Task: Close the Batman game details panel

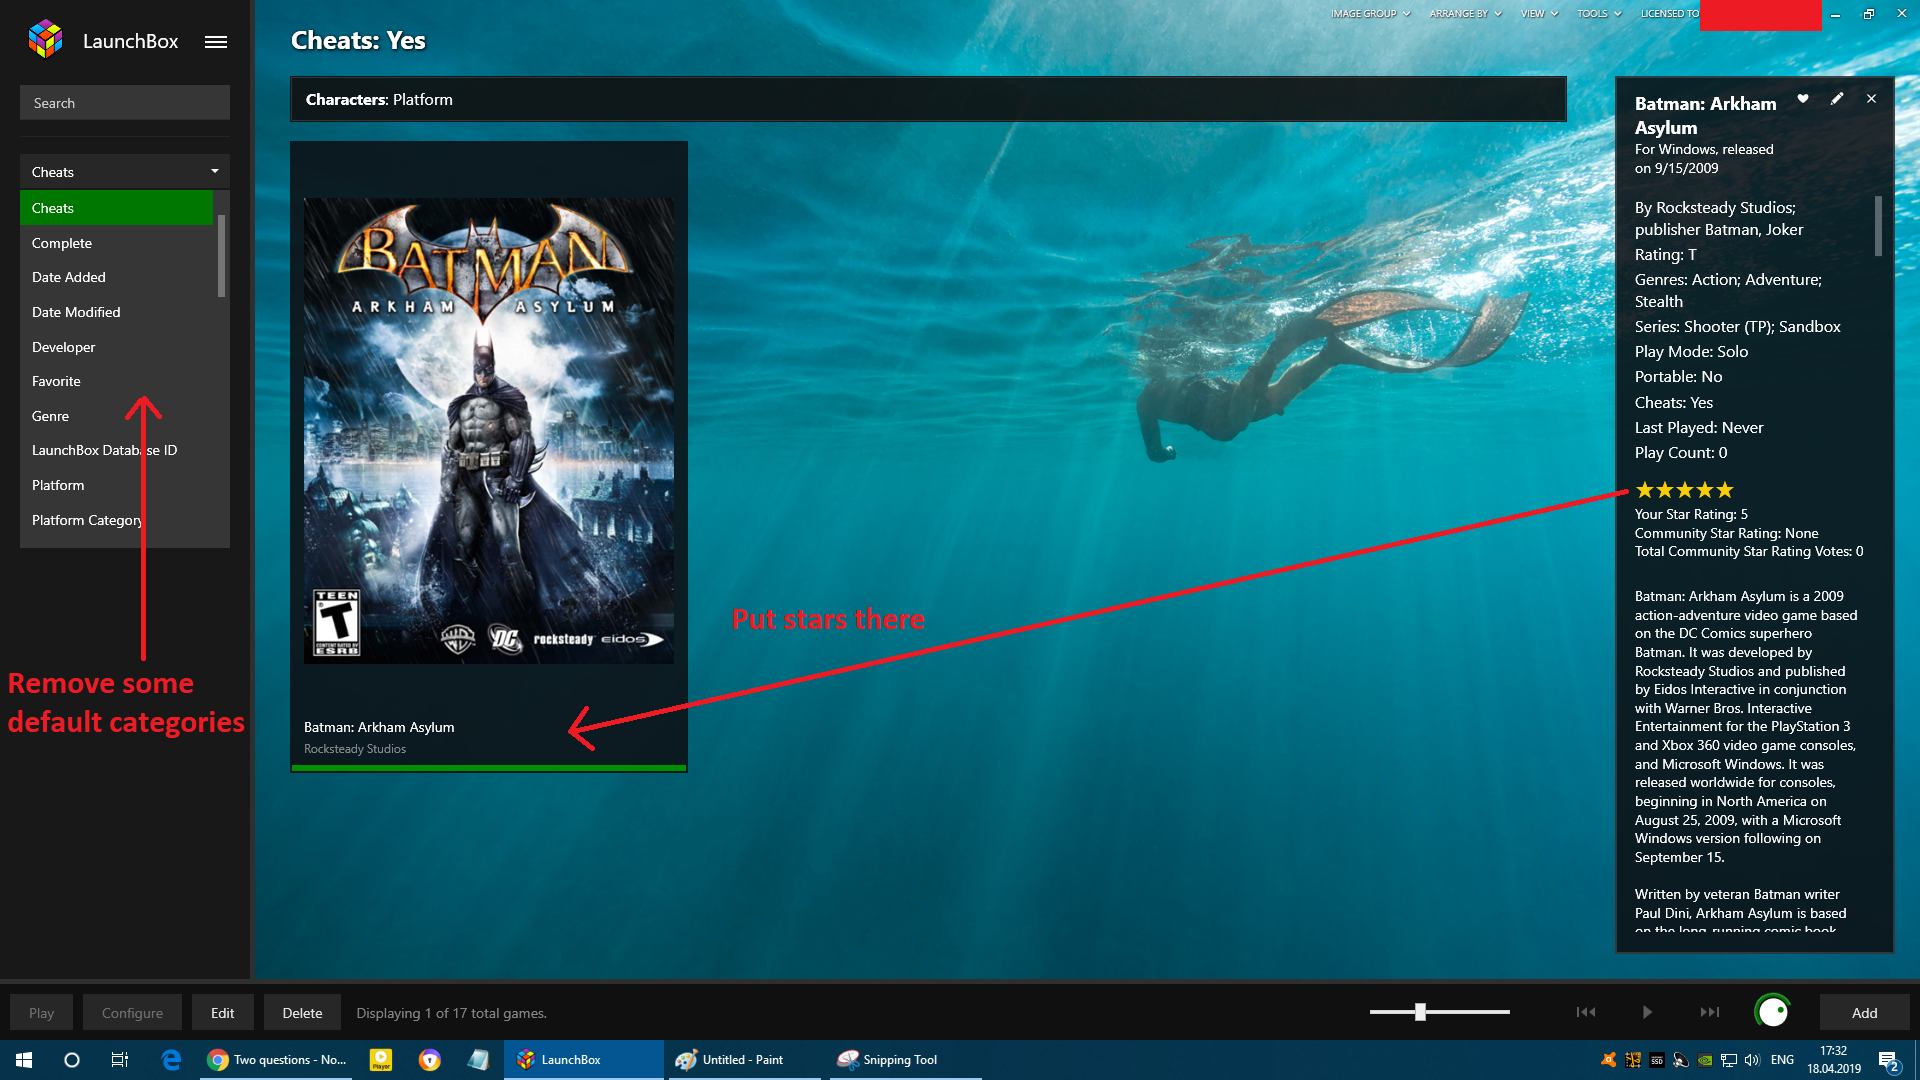Action: tap(1871, 98)
